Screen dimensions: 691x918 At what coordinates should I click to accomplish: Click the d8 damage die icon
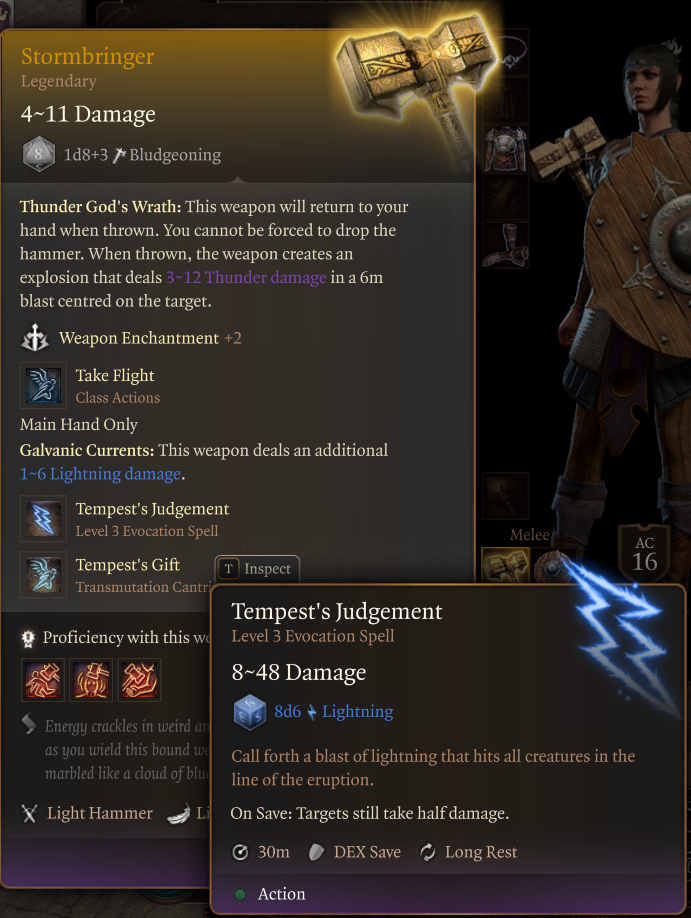coord(39,155)
